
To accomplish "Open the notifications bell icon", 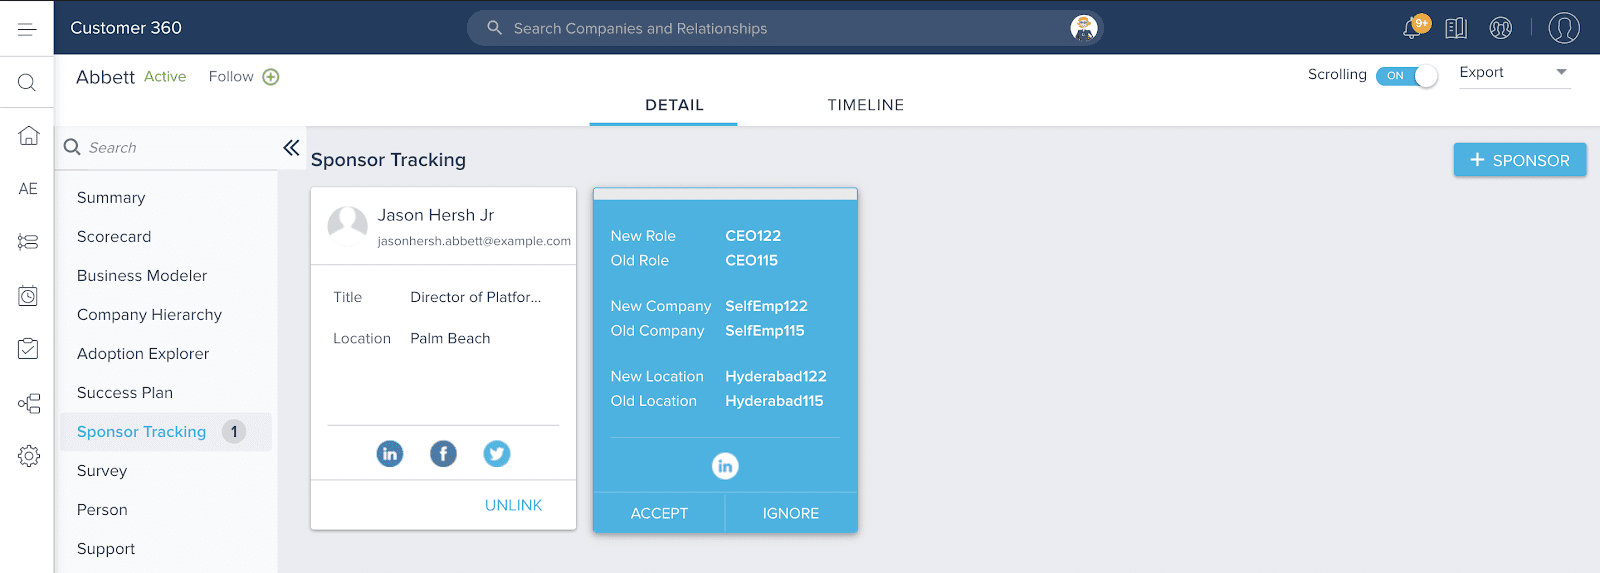I will 1413,28.
